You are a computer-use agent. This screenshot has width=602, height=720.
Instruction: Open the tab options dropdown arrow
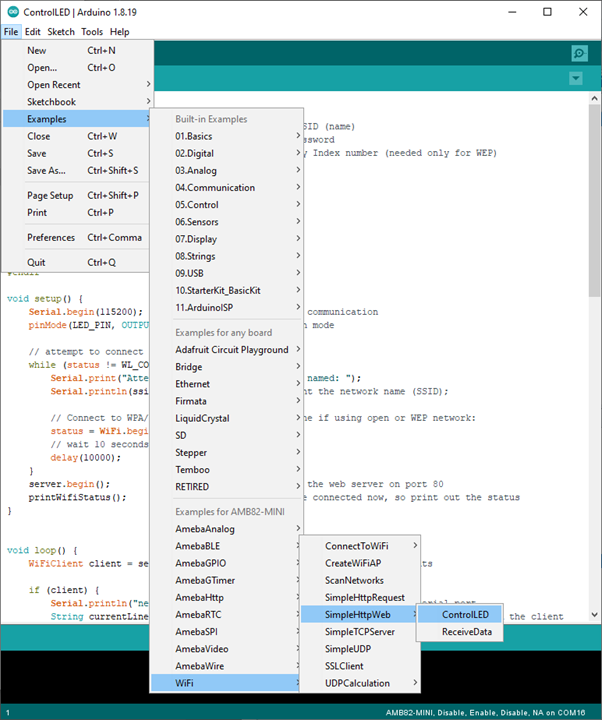point(575,79)
